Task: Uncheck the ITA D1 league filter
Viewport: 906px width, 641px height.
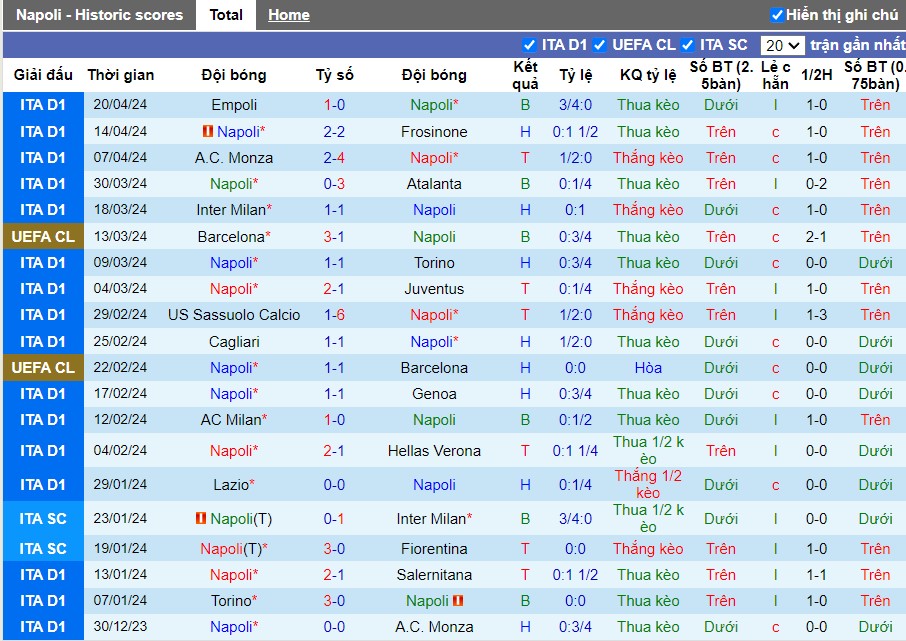Action: (x=529, y=45)
